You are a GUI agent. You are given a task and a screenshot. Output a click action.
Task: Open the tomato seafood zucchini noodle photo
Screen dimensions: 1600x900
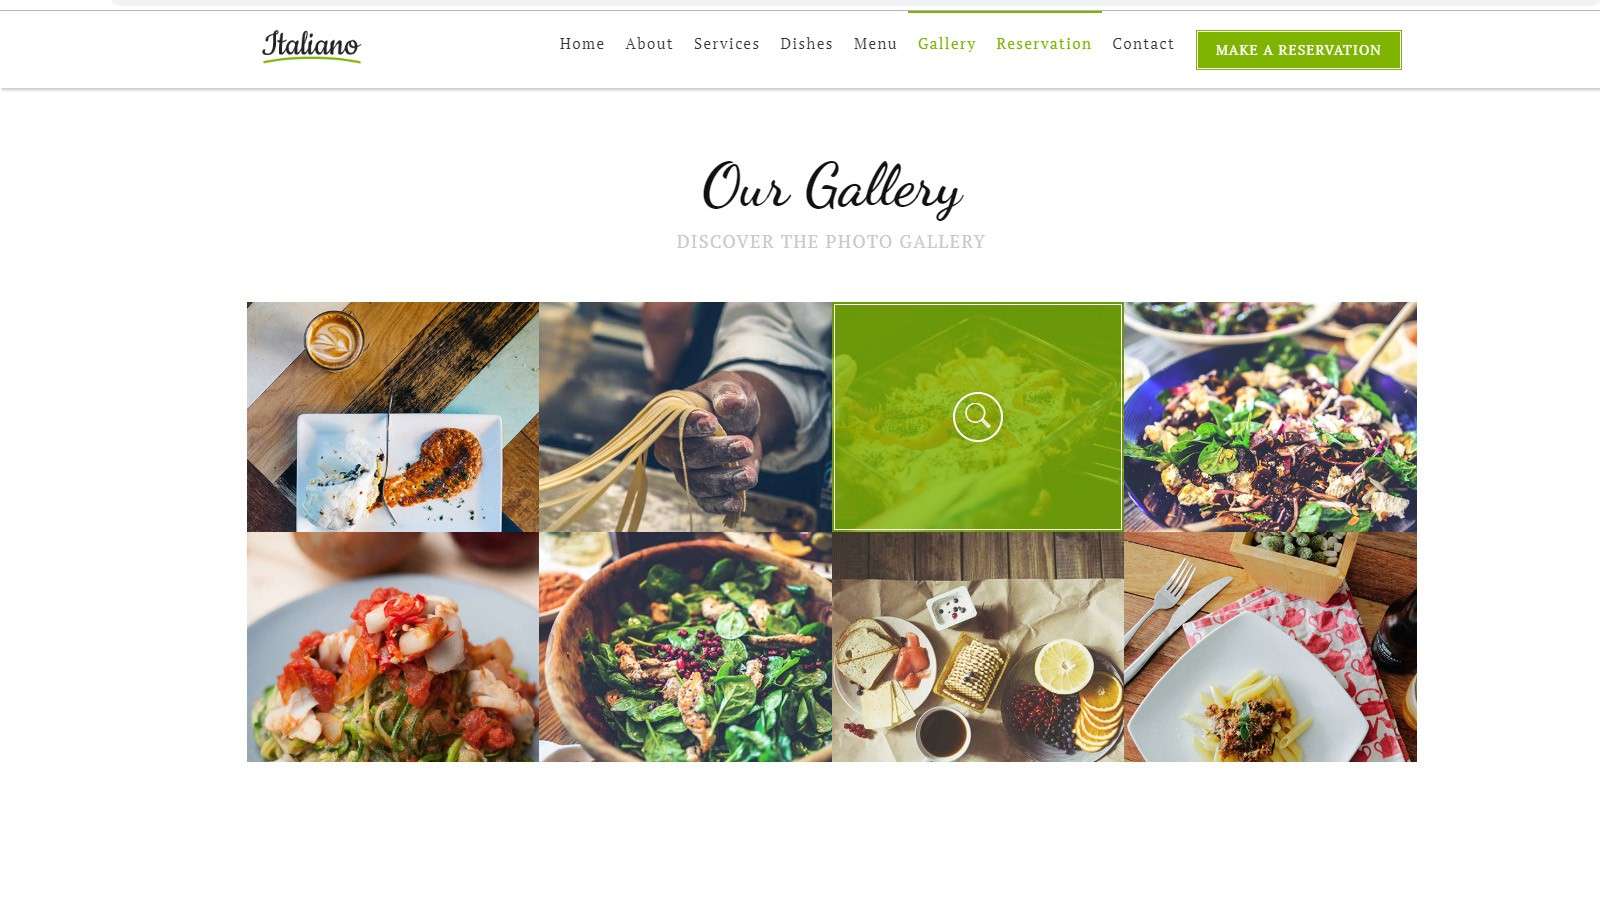pyautogui.click(x=393, y=647)
